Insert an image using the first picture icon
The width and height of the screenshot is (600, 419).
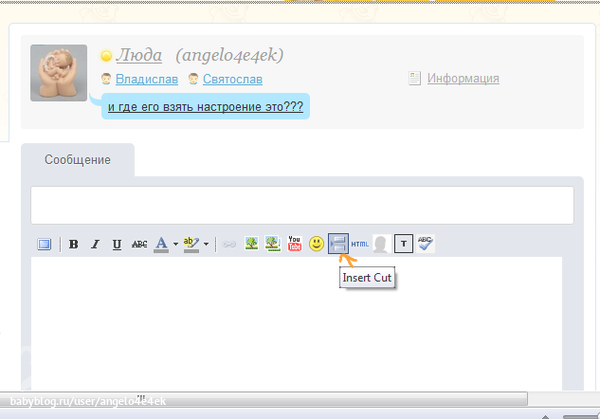[252, 243]
